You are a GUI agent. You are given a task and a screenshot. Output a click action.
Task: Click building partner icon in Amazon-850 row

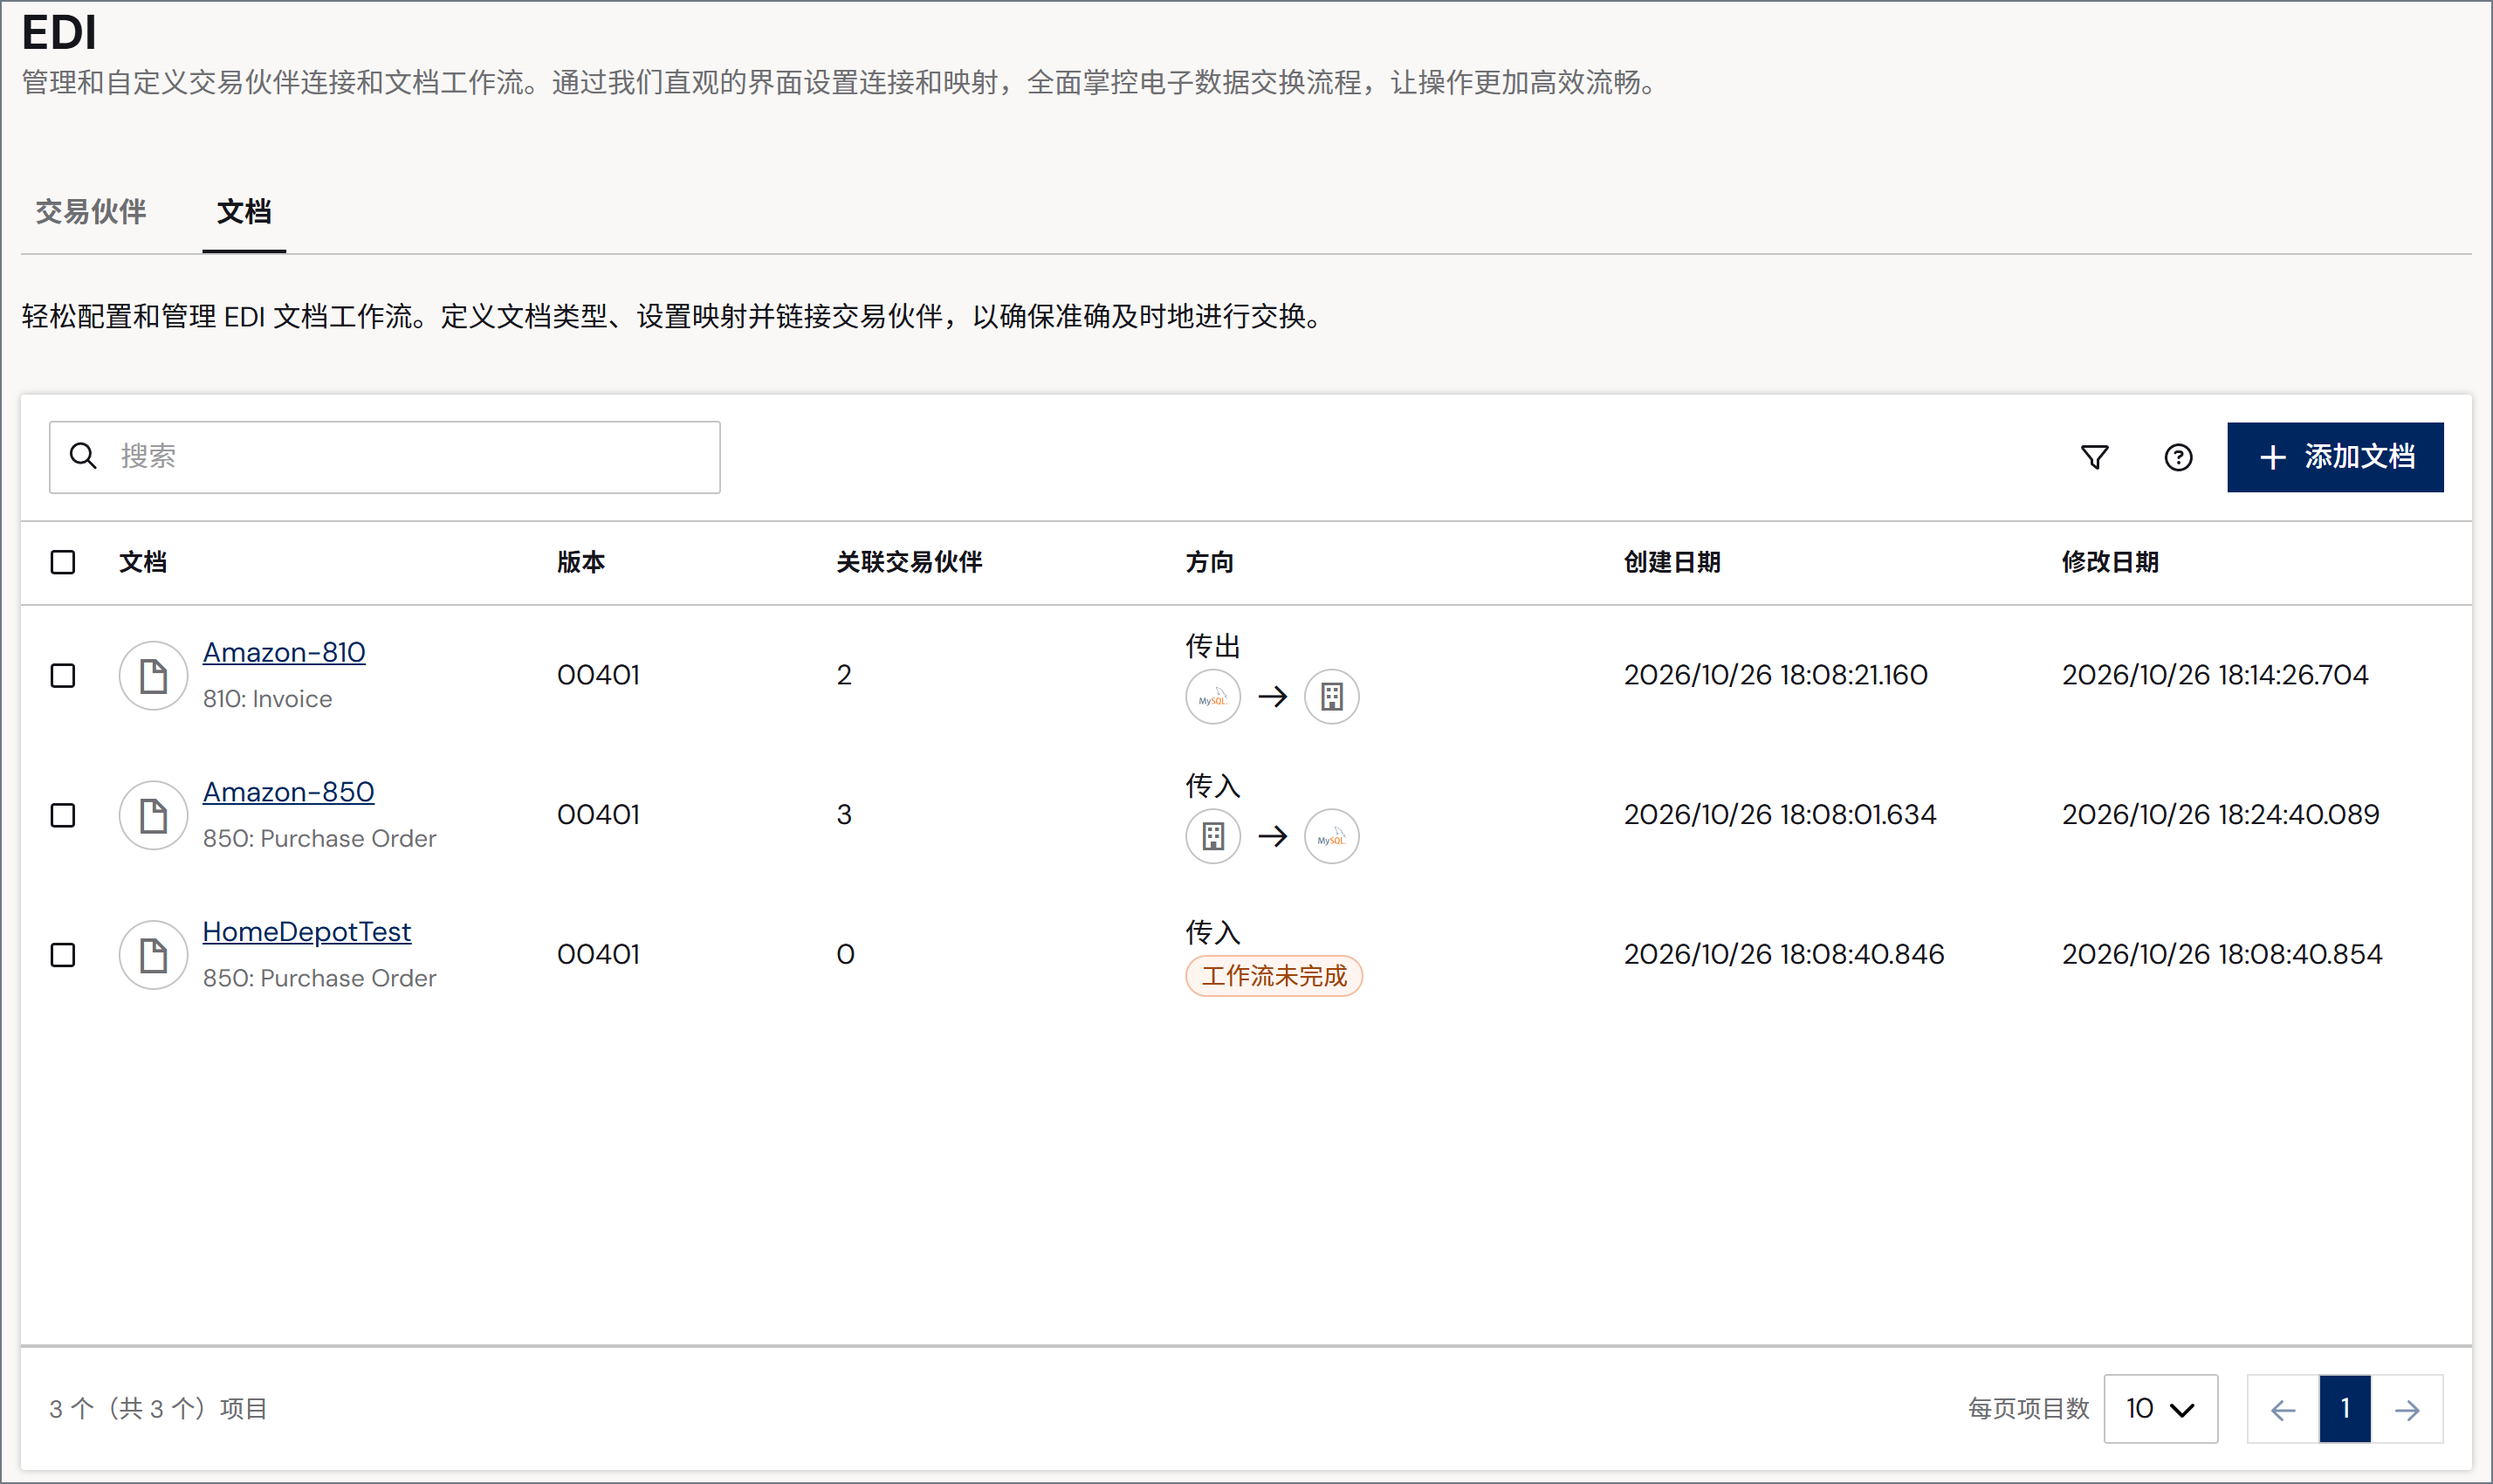tap(1213, 836)
